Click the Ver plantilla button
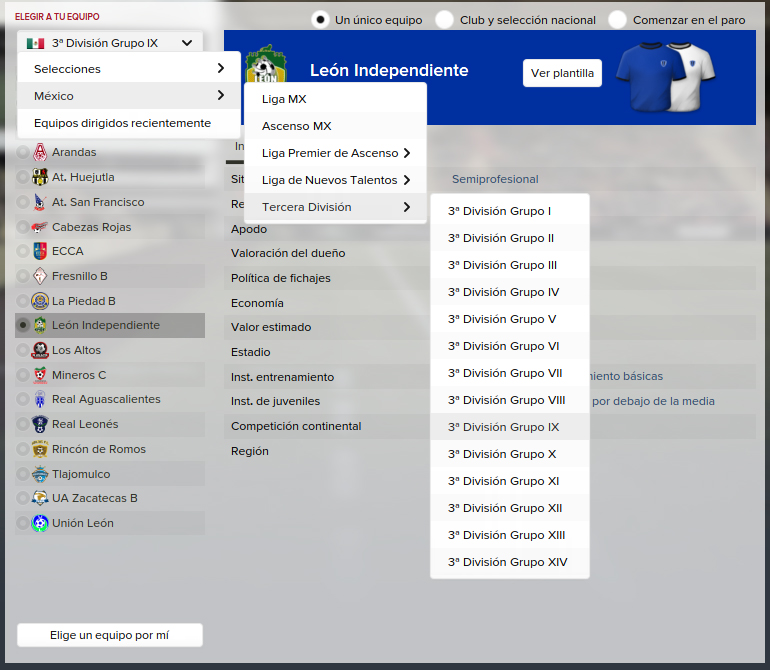This screenshot has width=770, height=670. pos(562,73)
